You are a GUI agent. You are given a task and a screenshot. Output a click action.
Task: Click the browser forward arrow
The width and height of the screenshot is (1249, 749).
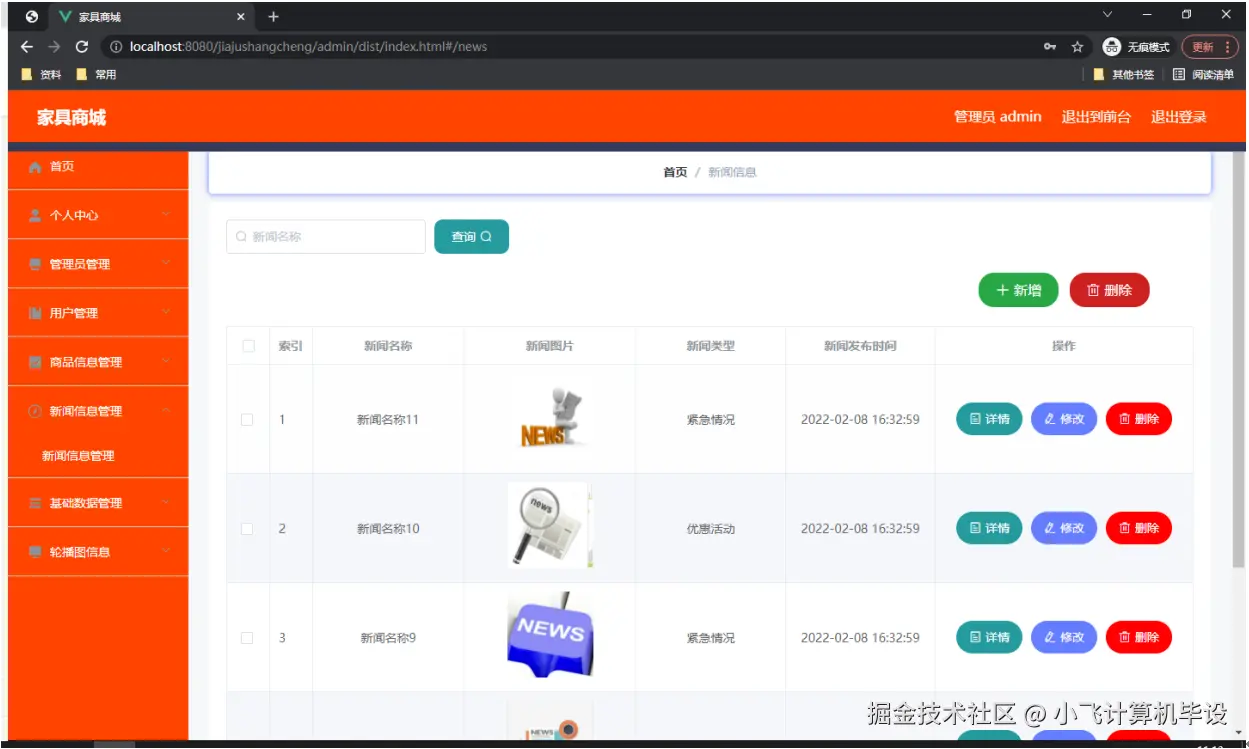coord(54,47)
